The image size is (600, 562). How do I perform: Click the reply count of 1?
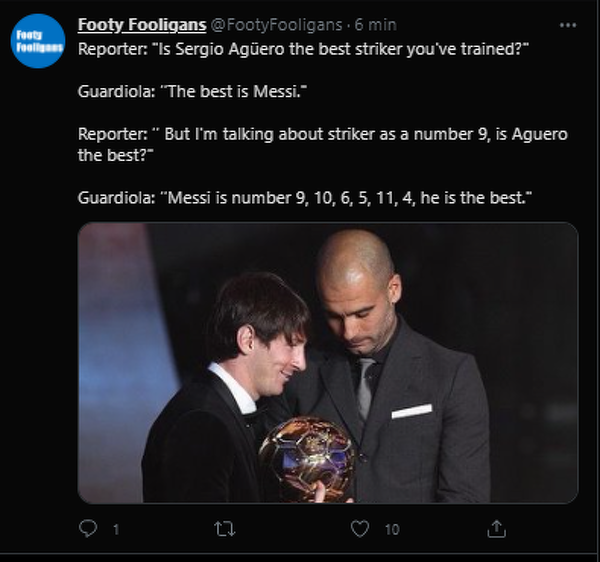116,529
